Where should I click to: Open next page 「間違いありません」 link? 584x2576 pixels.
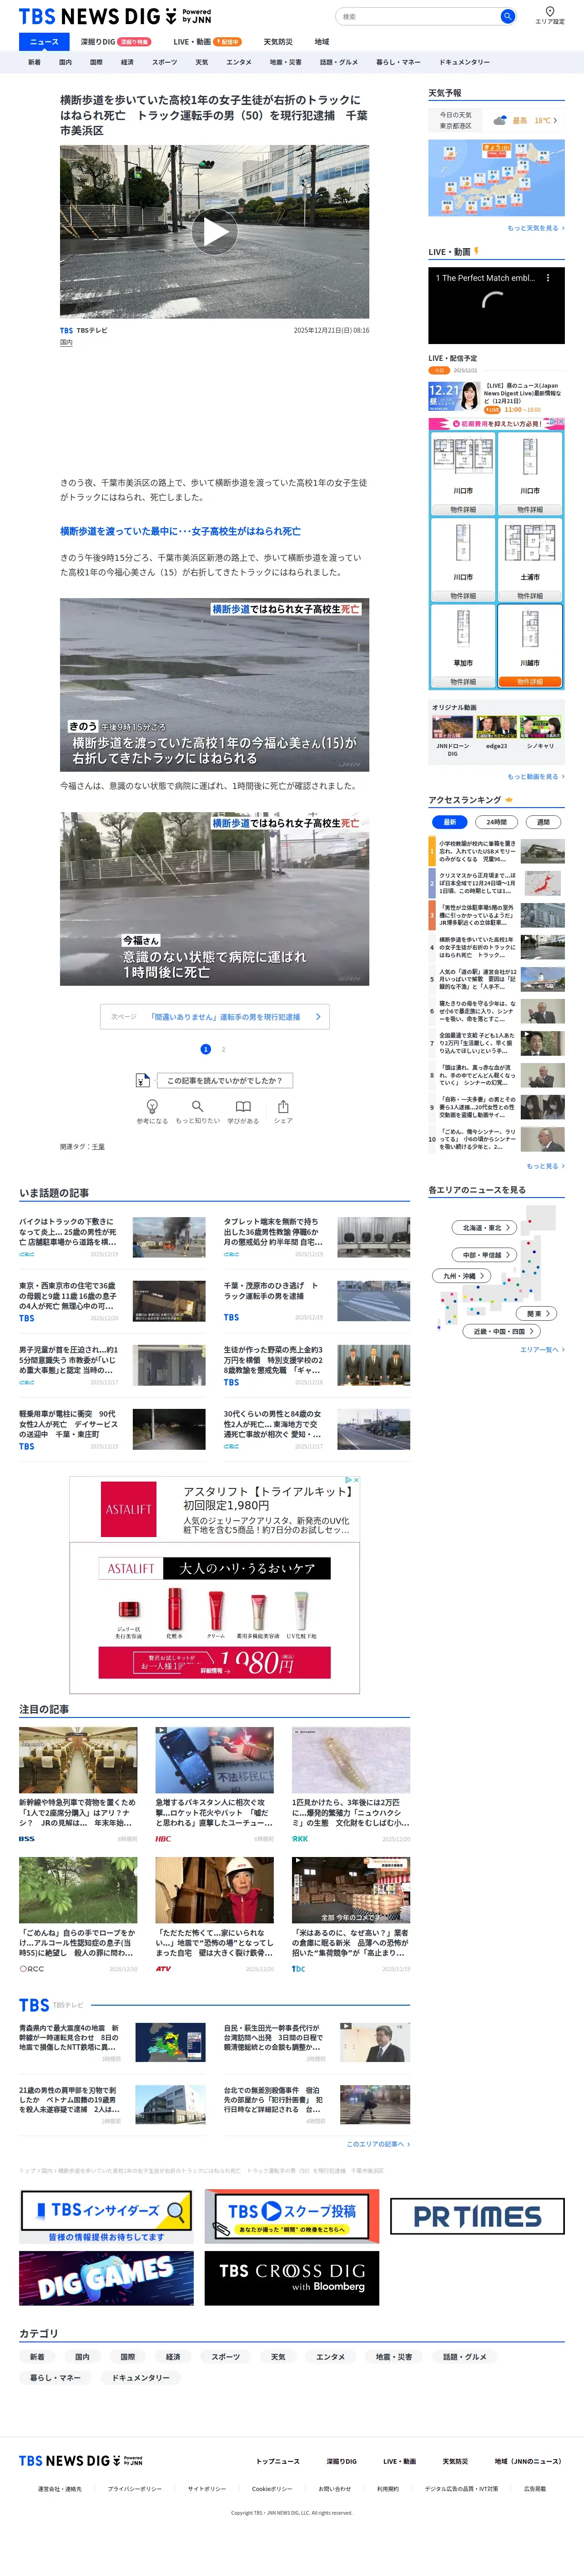point(215,1017)
